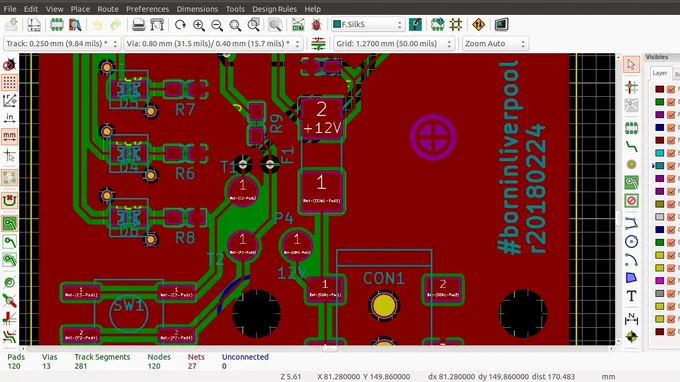Open the Route menu
This screenshot has height=382, width=680.
(x=108, y=9)
